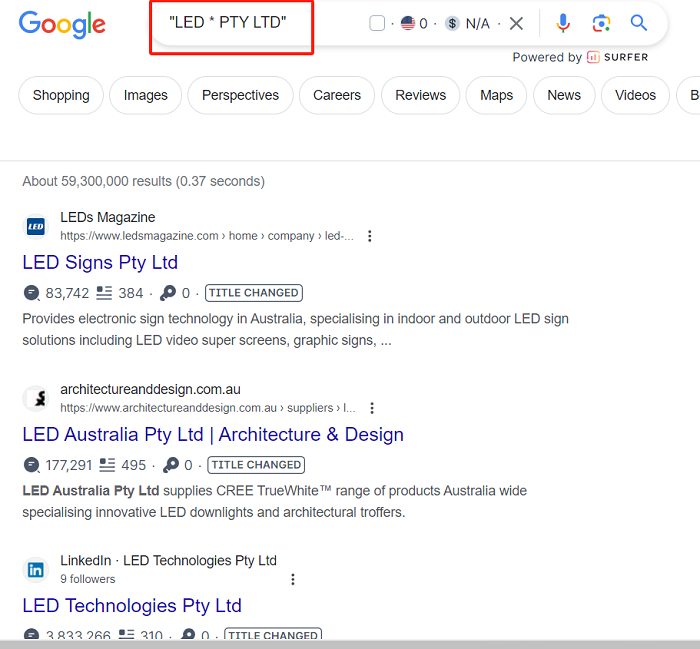Click the traffic icon beside 83,742
700x649 pixels.
31,293
